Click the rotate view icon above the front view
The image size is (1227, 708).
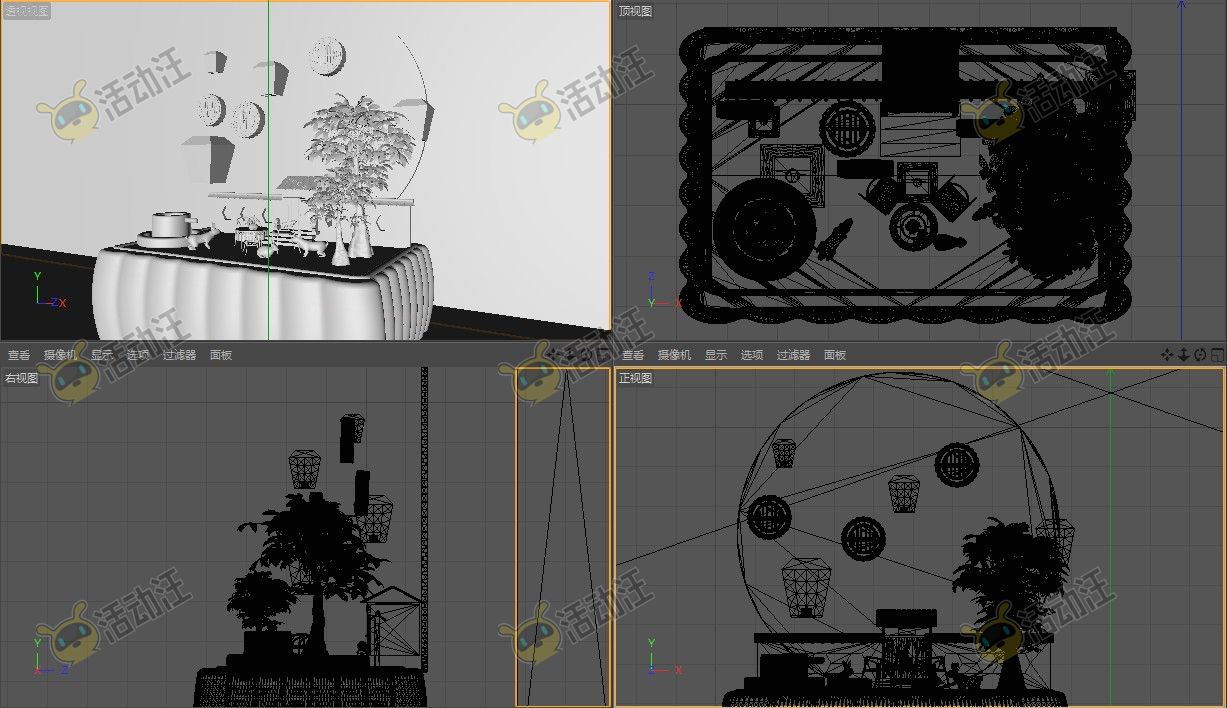pyautogui.click(x=1200, y=355)
